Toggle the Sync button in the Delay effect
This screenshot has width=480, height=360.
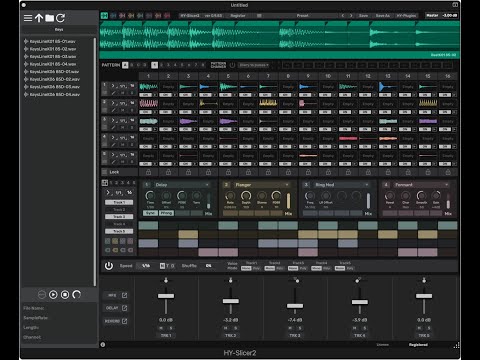(x=150, y=213)
